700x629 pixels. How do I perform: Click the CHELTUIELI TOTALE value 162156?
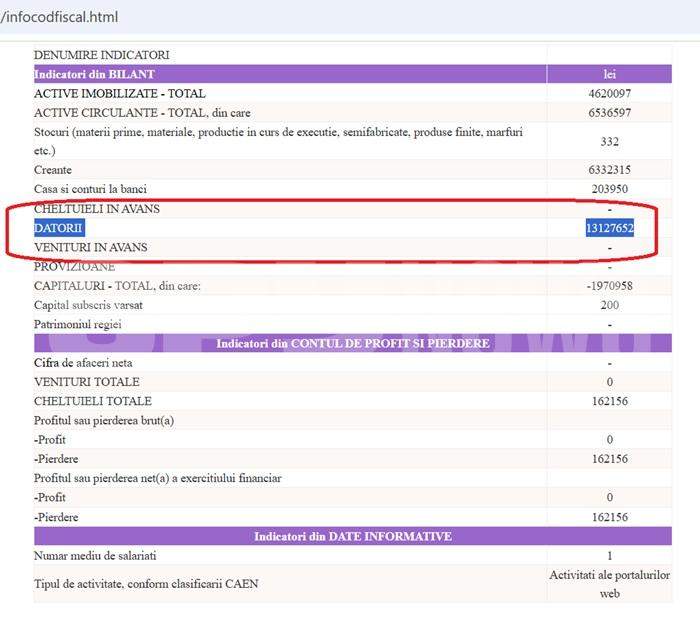coord(609,401)
